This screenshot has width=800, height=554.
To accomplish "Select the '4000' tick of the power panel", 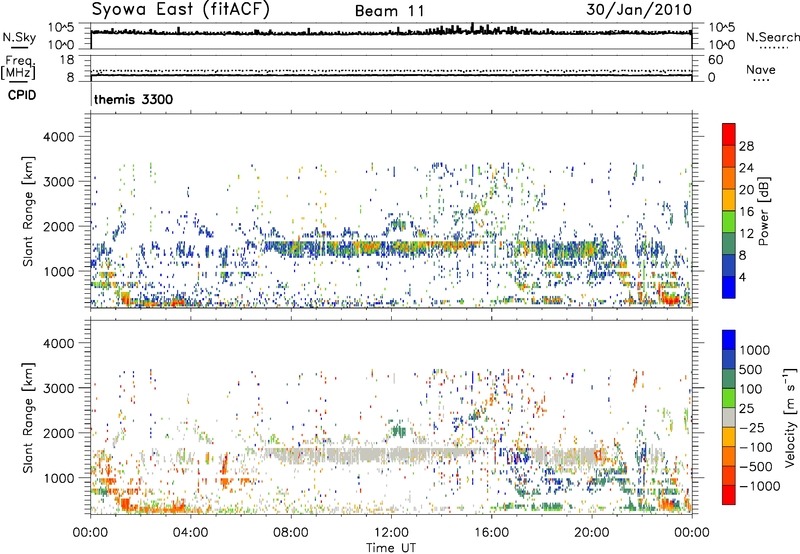I will point(58,137).
